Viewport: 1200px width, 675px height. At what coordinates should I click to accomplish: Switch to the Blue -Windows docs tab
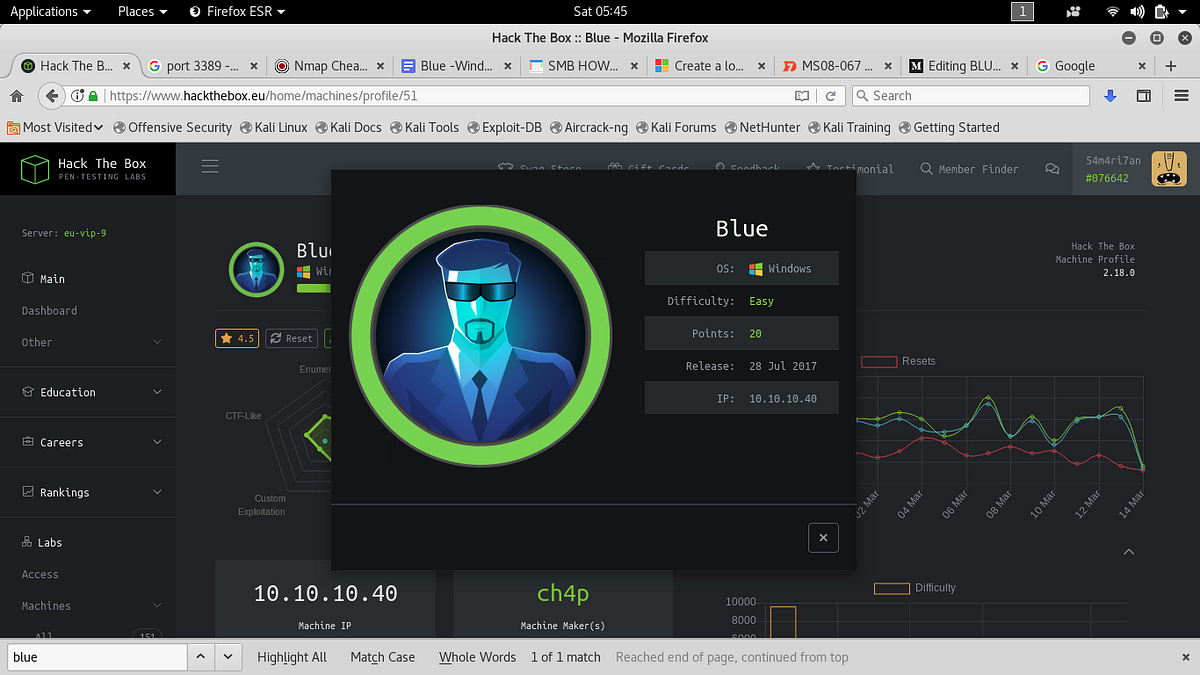pyautogui.click(x=457, y=66)
